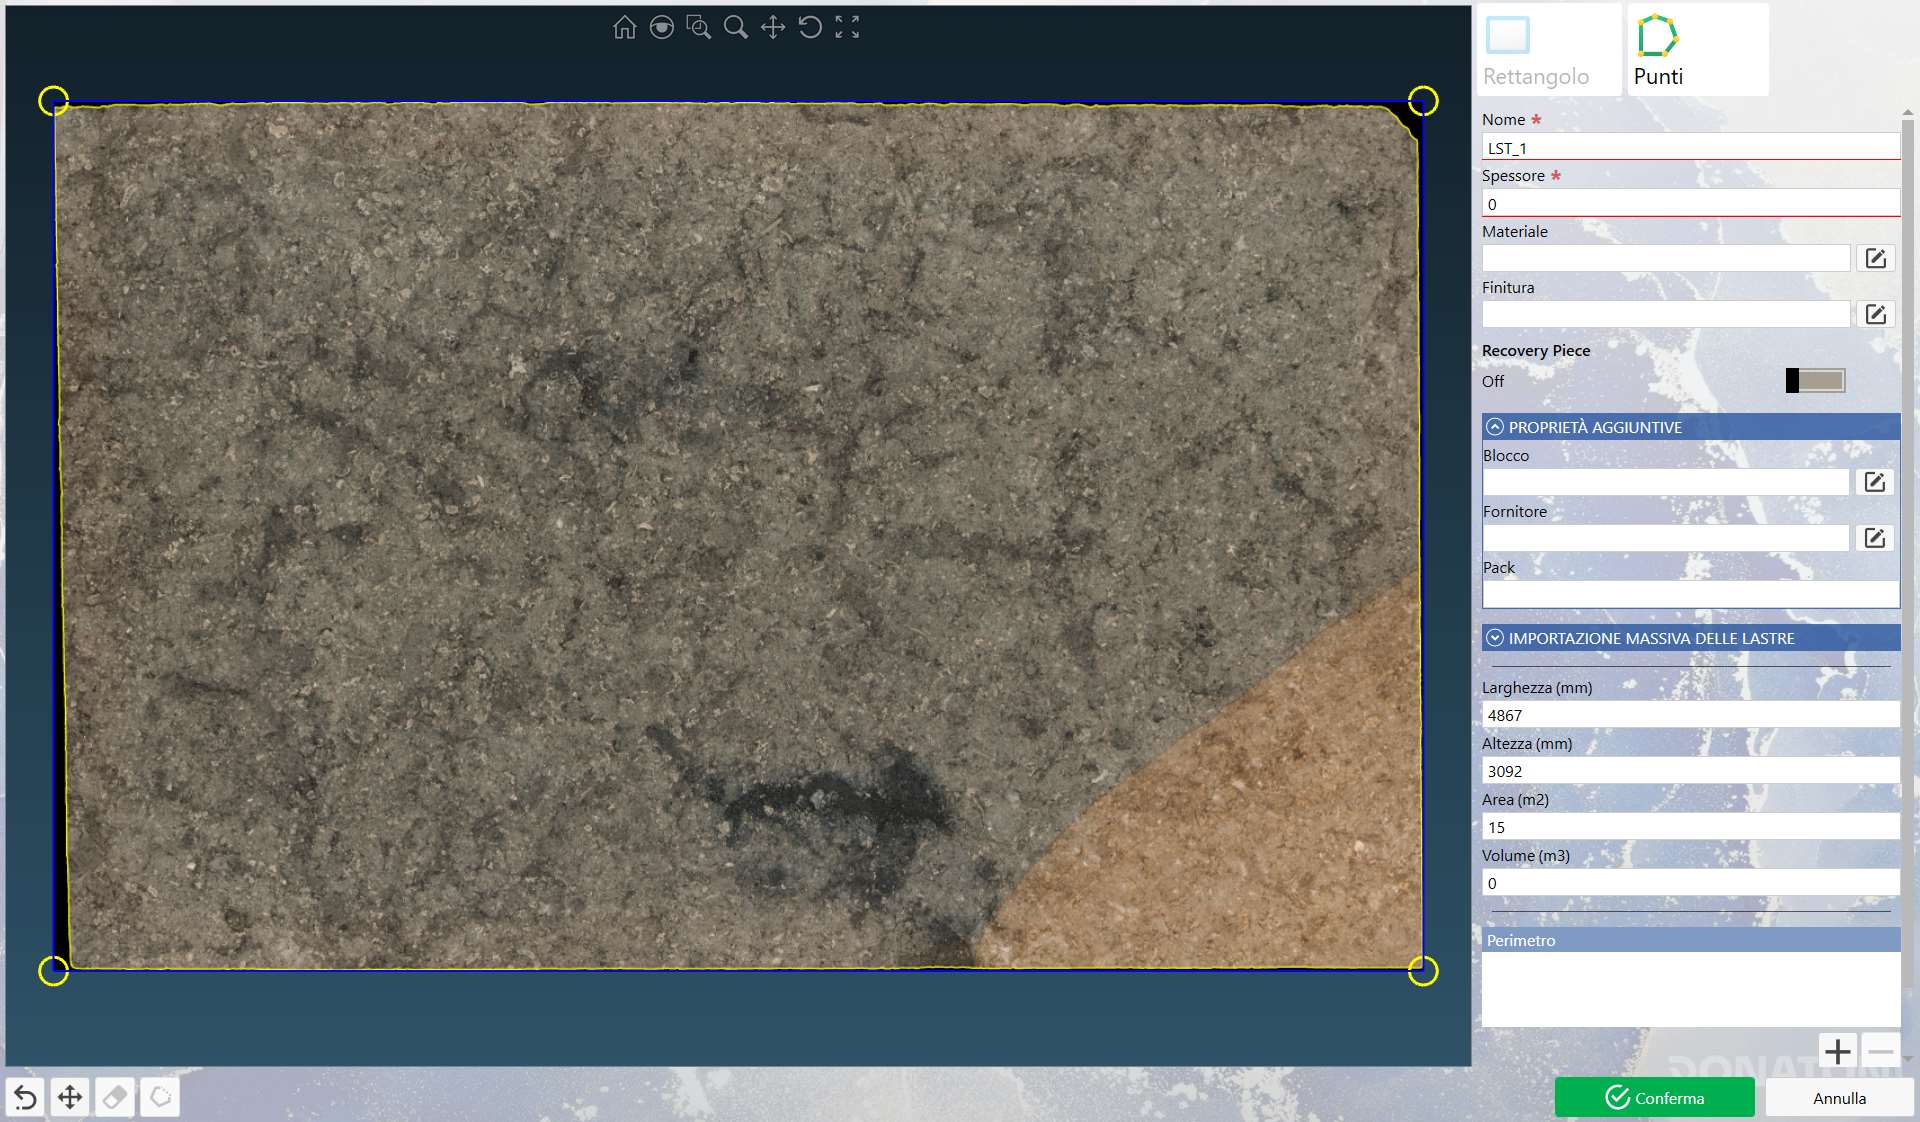Click the undo icon at bottom left

[25, 1098]
